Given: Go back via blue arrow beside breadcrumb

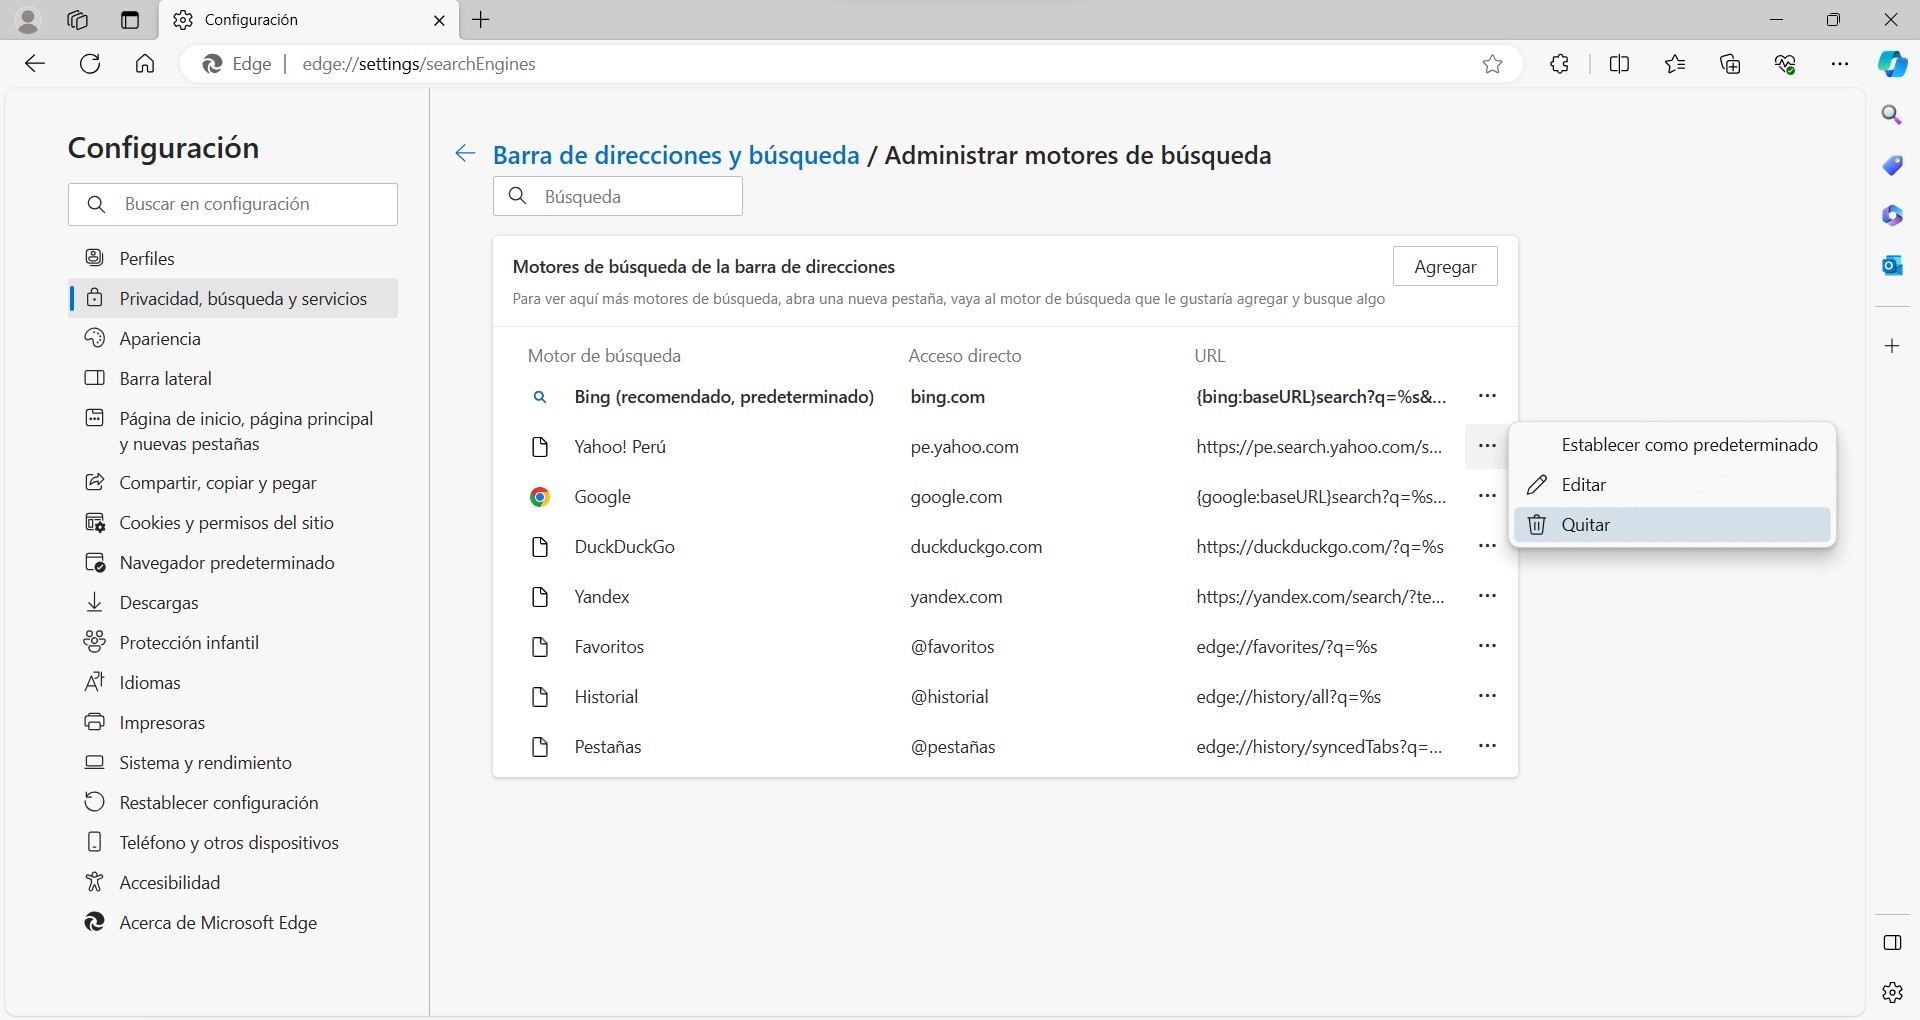Looking at the screenshot, I should [465, 154].
